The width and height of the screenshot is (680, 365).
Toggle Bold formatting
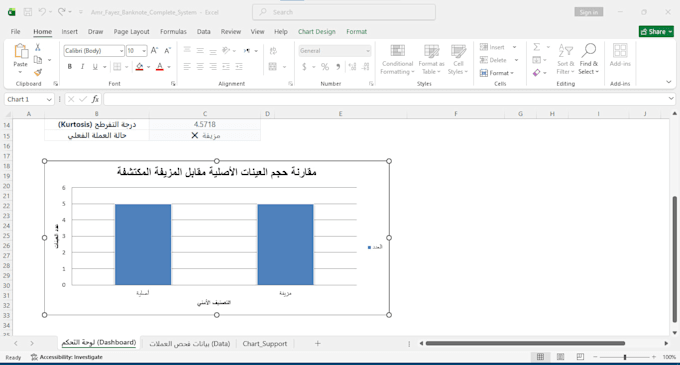tap(69, 67)
